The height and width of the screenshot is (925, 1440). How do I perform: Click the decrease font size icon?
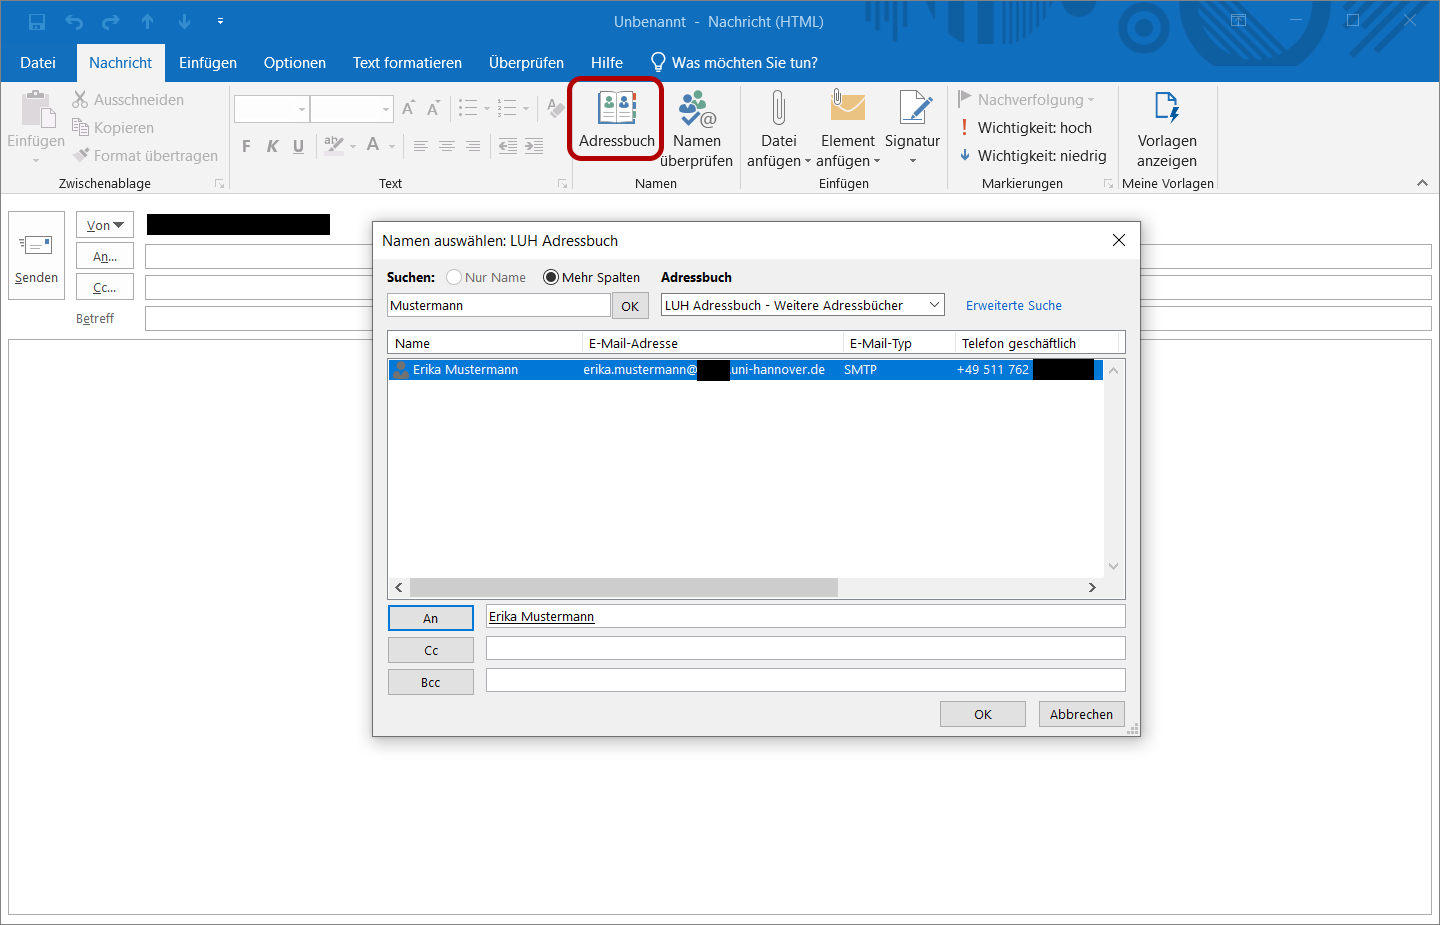click(x=433, y=108)
